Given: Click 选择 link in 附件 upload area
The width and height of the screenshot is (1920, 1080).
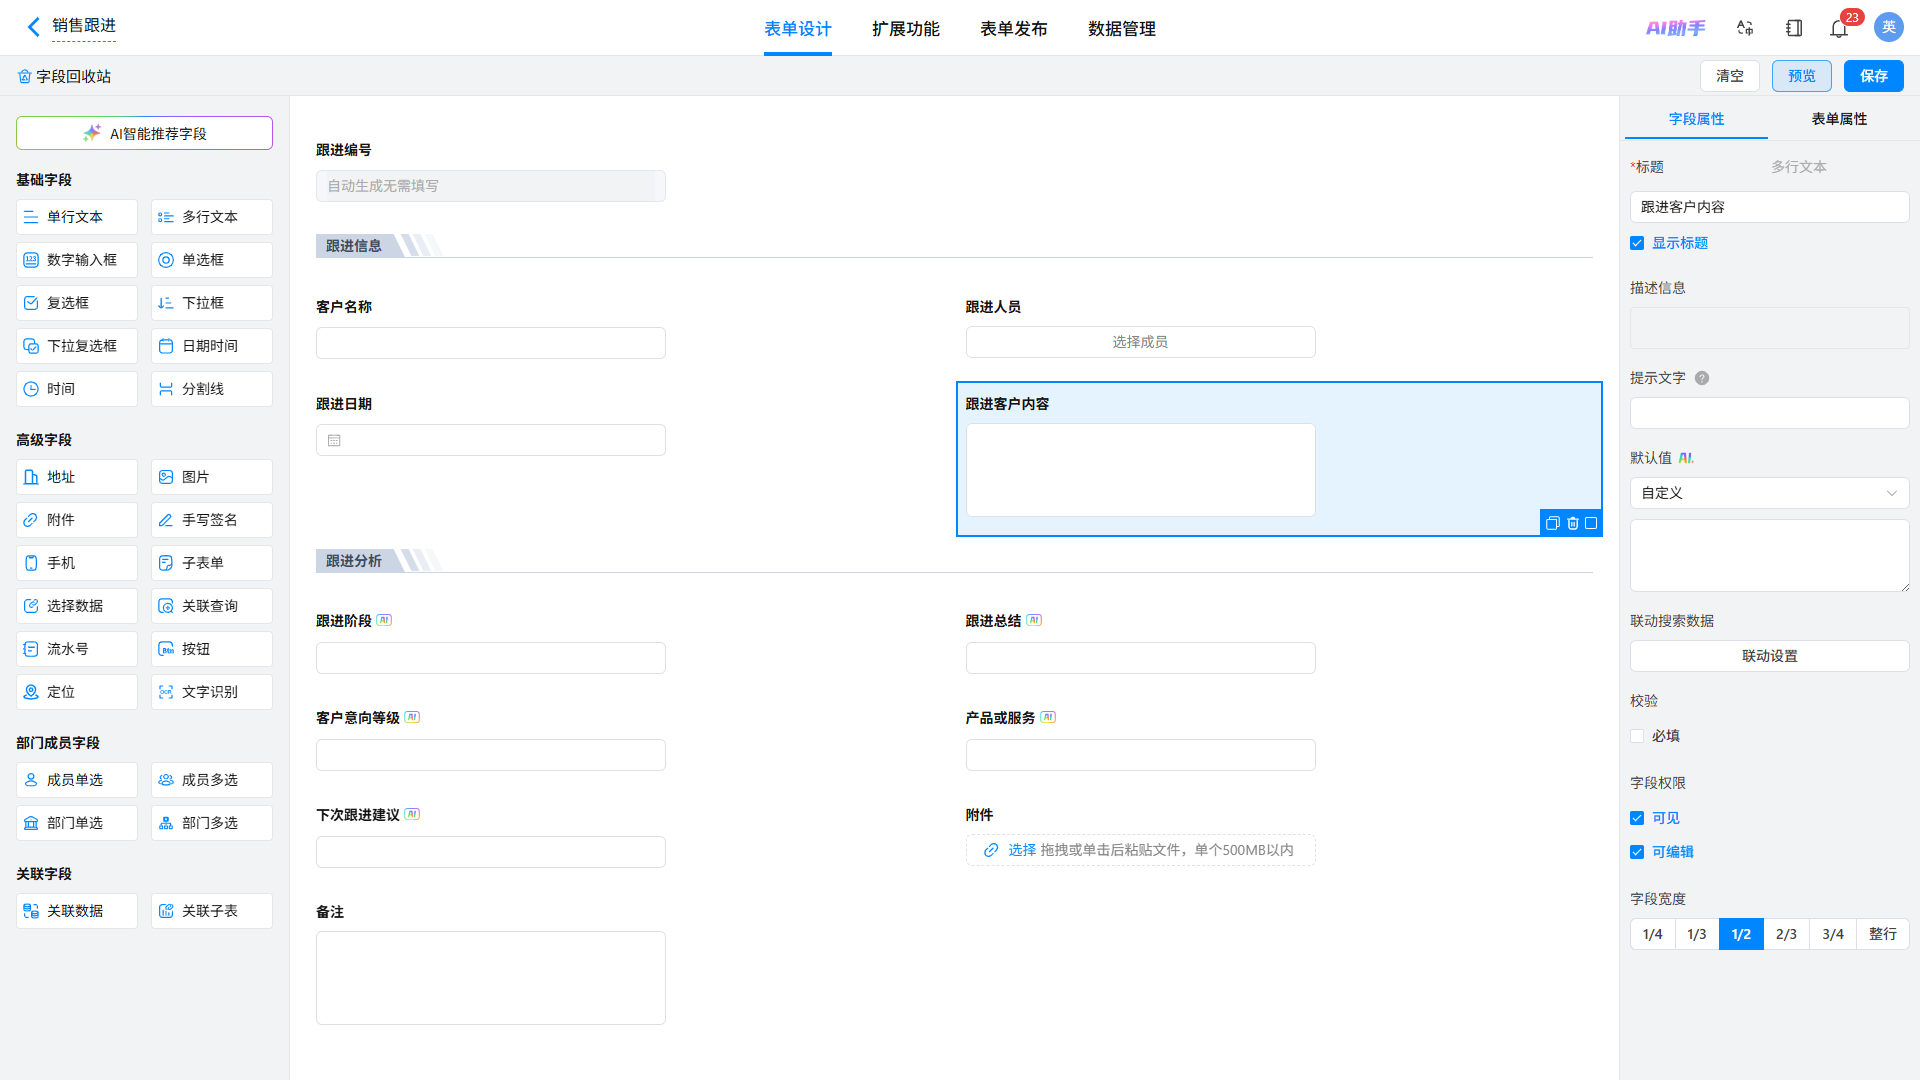Looking at the screenshot, I should coord(1021,850).
